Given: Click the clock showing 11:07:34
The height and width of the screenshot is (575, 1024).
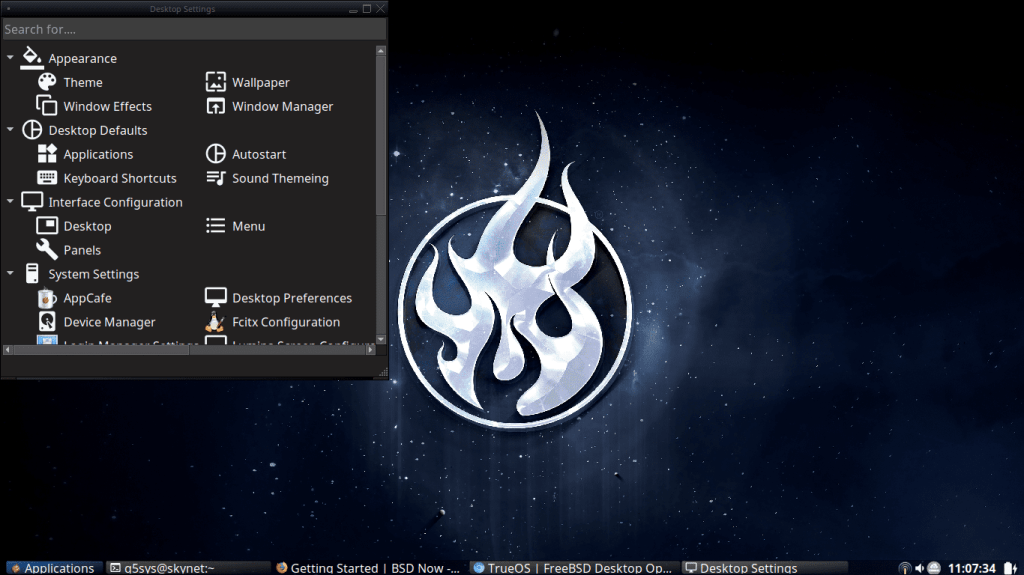Looking at the screenshot, I should pos(971,568).
